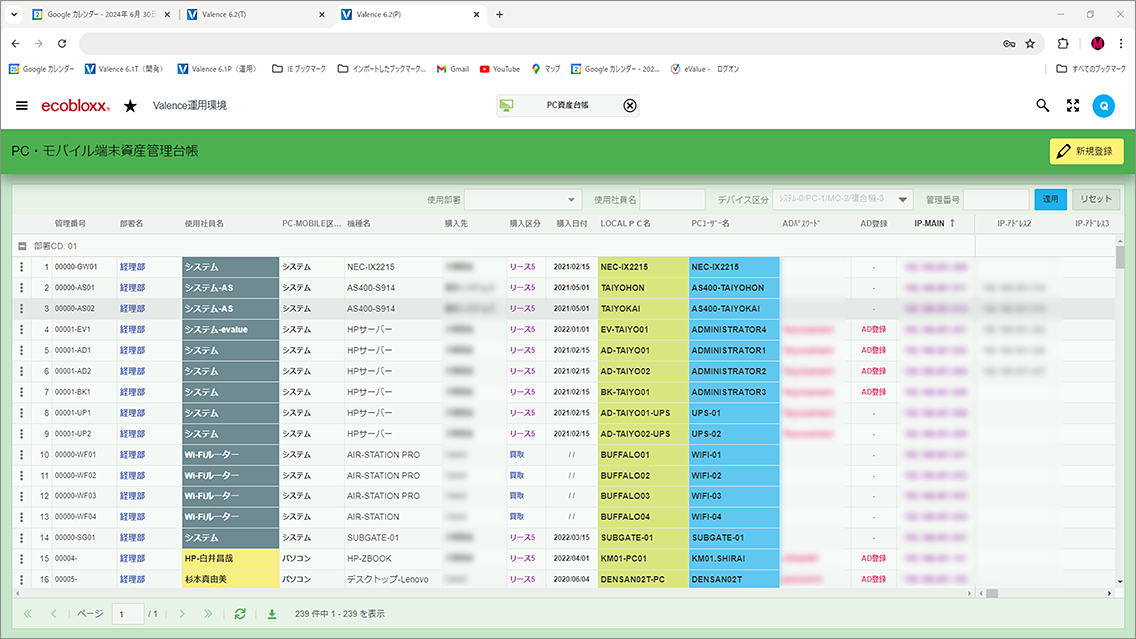Image resolution: width=1136 pixels, height=639 pixels.
Task: Click AD登録 link for 00001-AD1
Action: click(874, 351)
